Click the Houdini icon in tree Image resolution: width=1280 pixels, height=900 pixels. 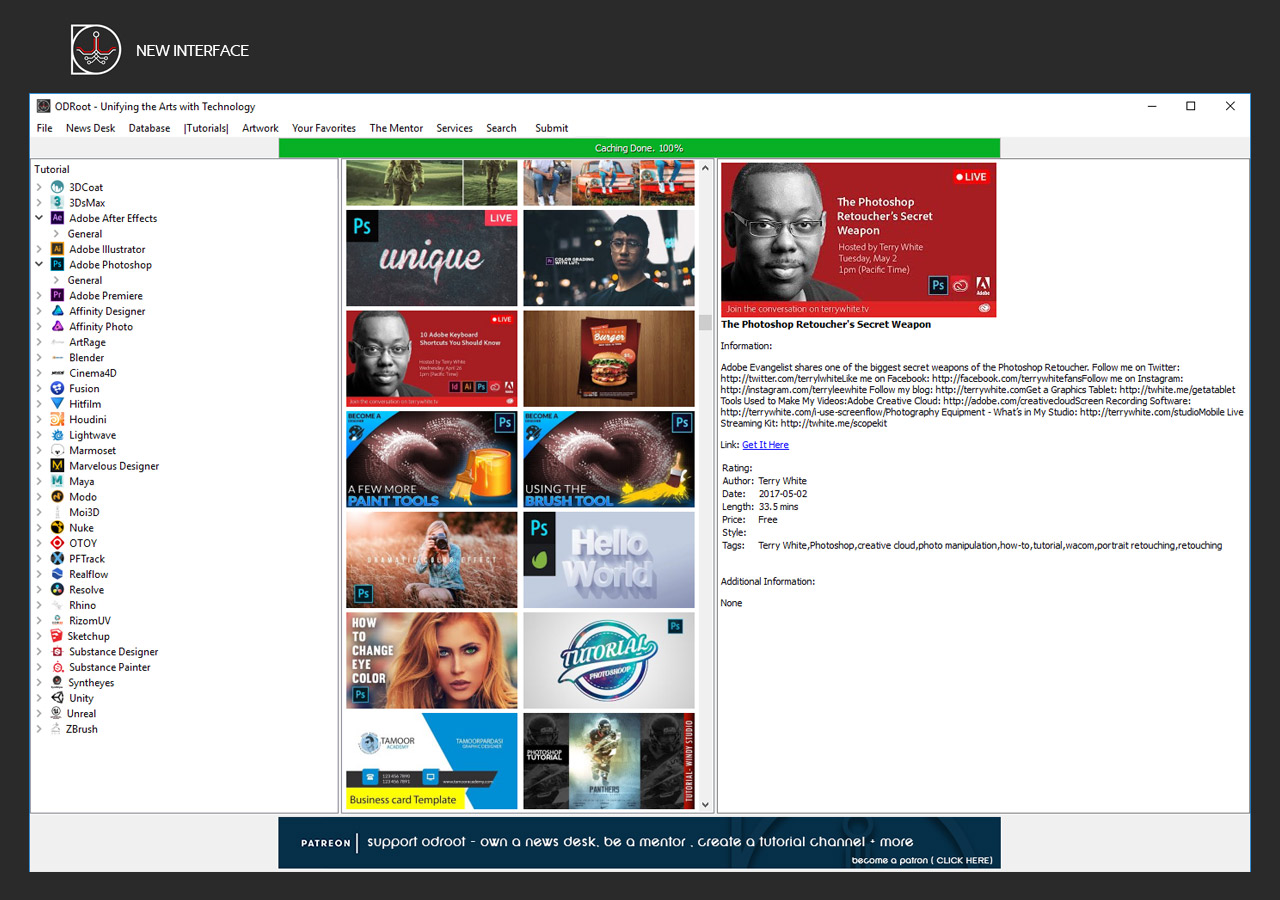coord(58,420)
